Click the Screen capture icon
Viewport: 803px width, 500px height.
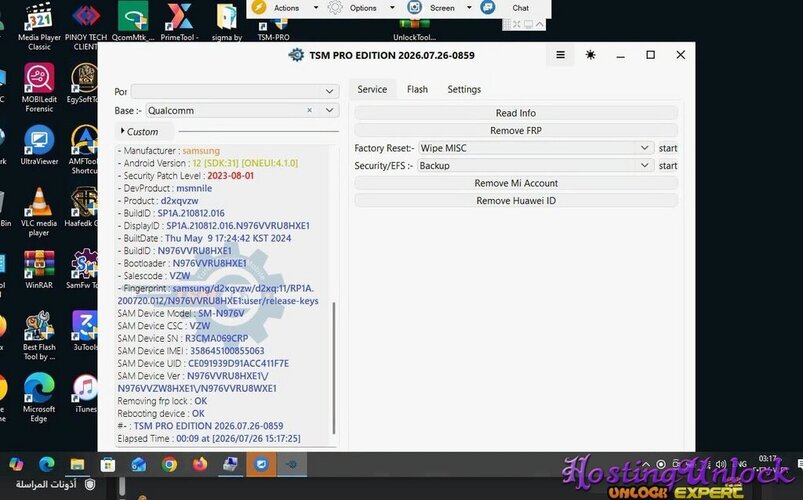pyautogui.click(x=414, y=7)
